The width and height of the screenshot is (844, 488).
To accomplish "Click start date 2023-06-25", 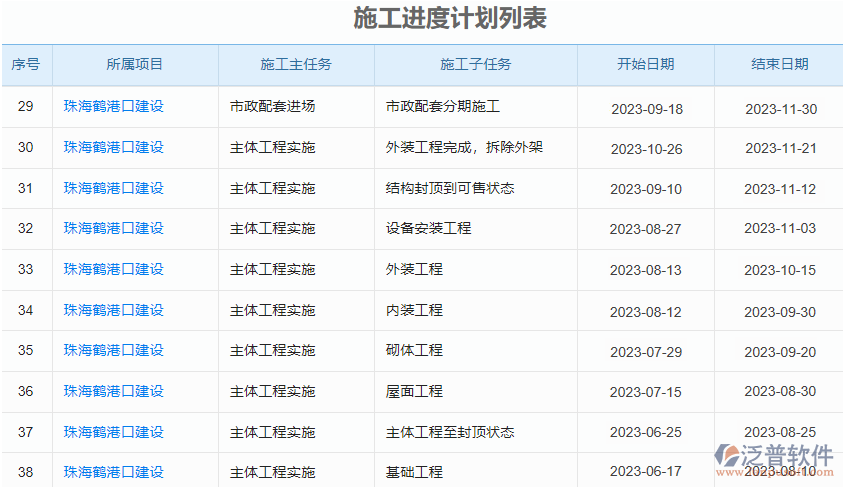I will [x=645, y=433].
